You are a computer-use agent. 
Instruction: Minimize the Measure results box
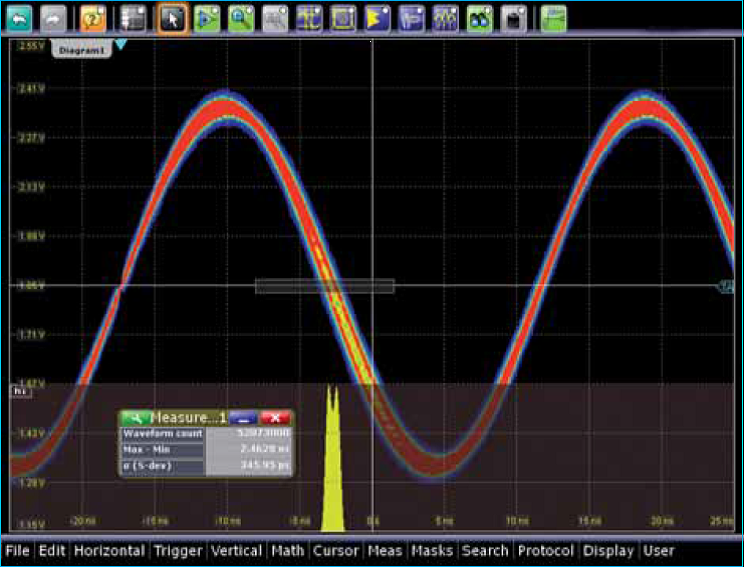[243, 417]
